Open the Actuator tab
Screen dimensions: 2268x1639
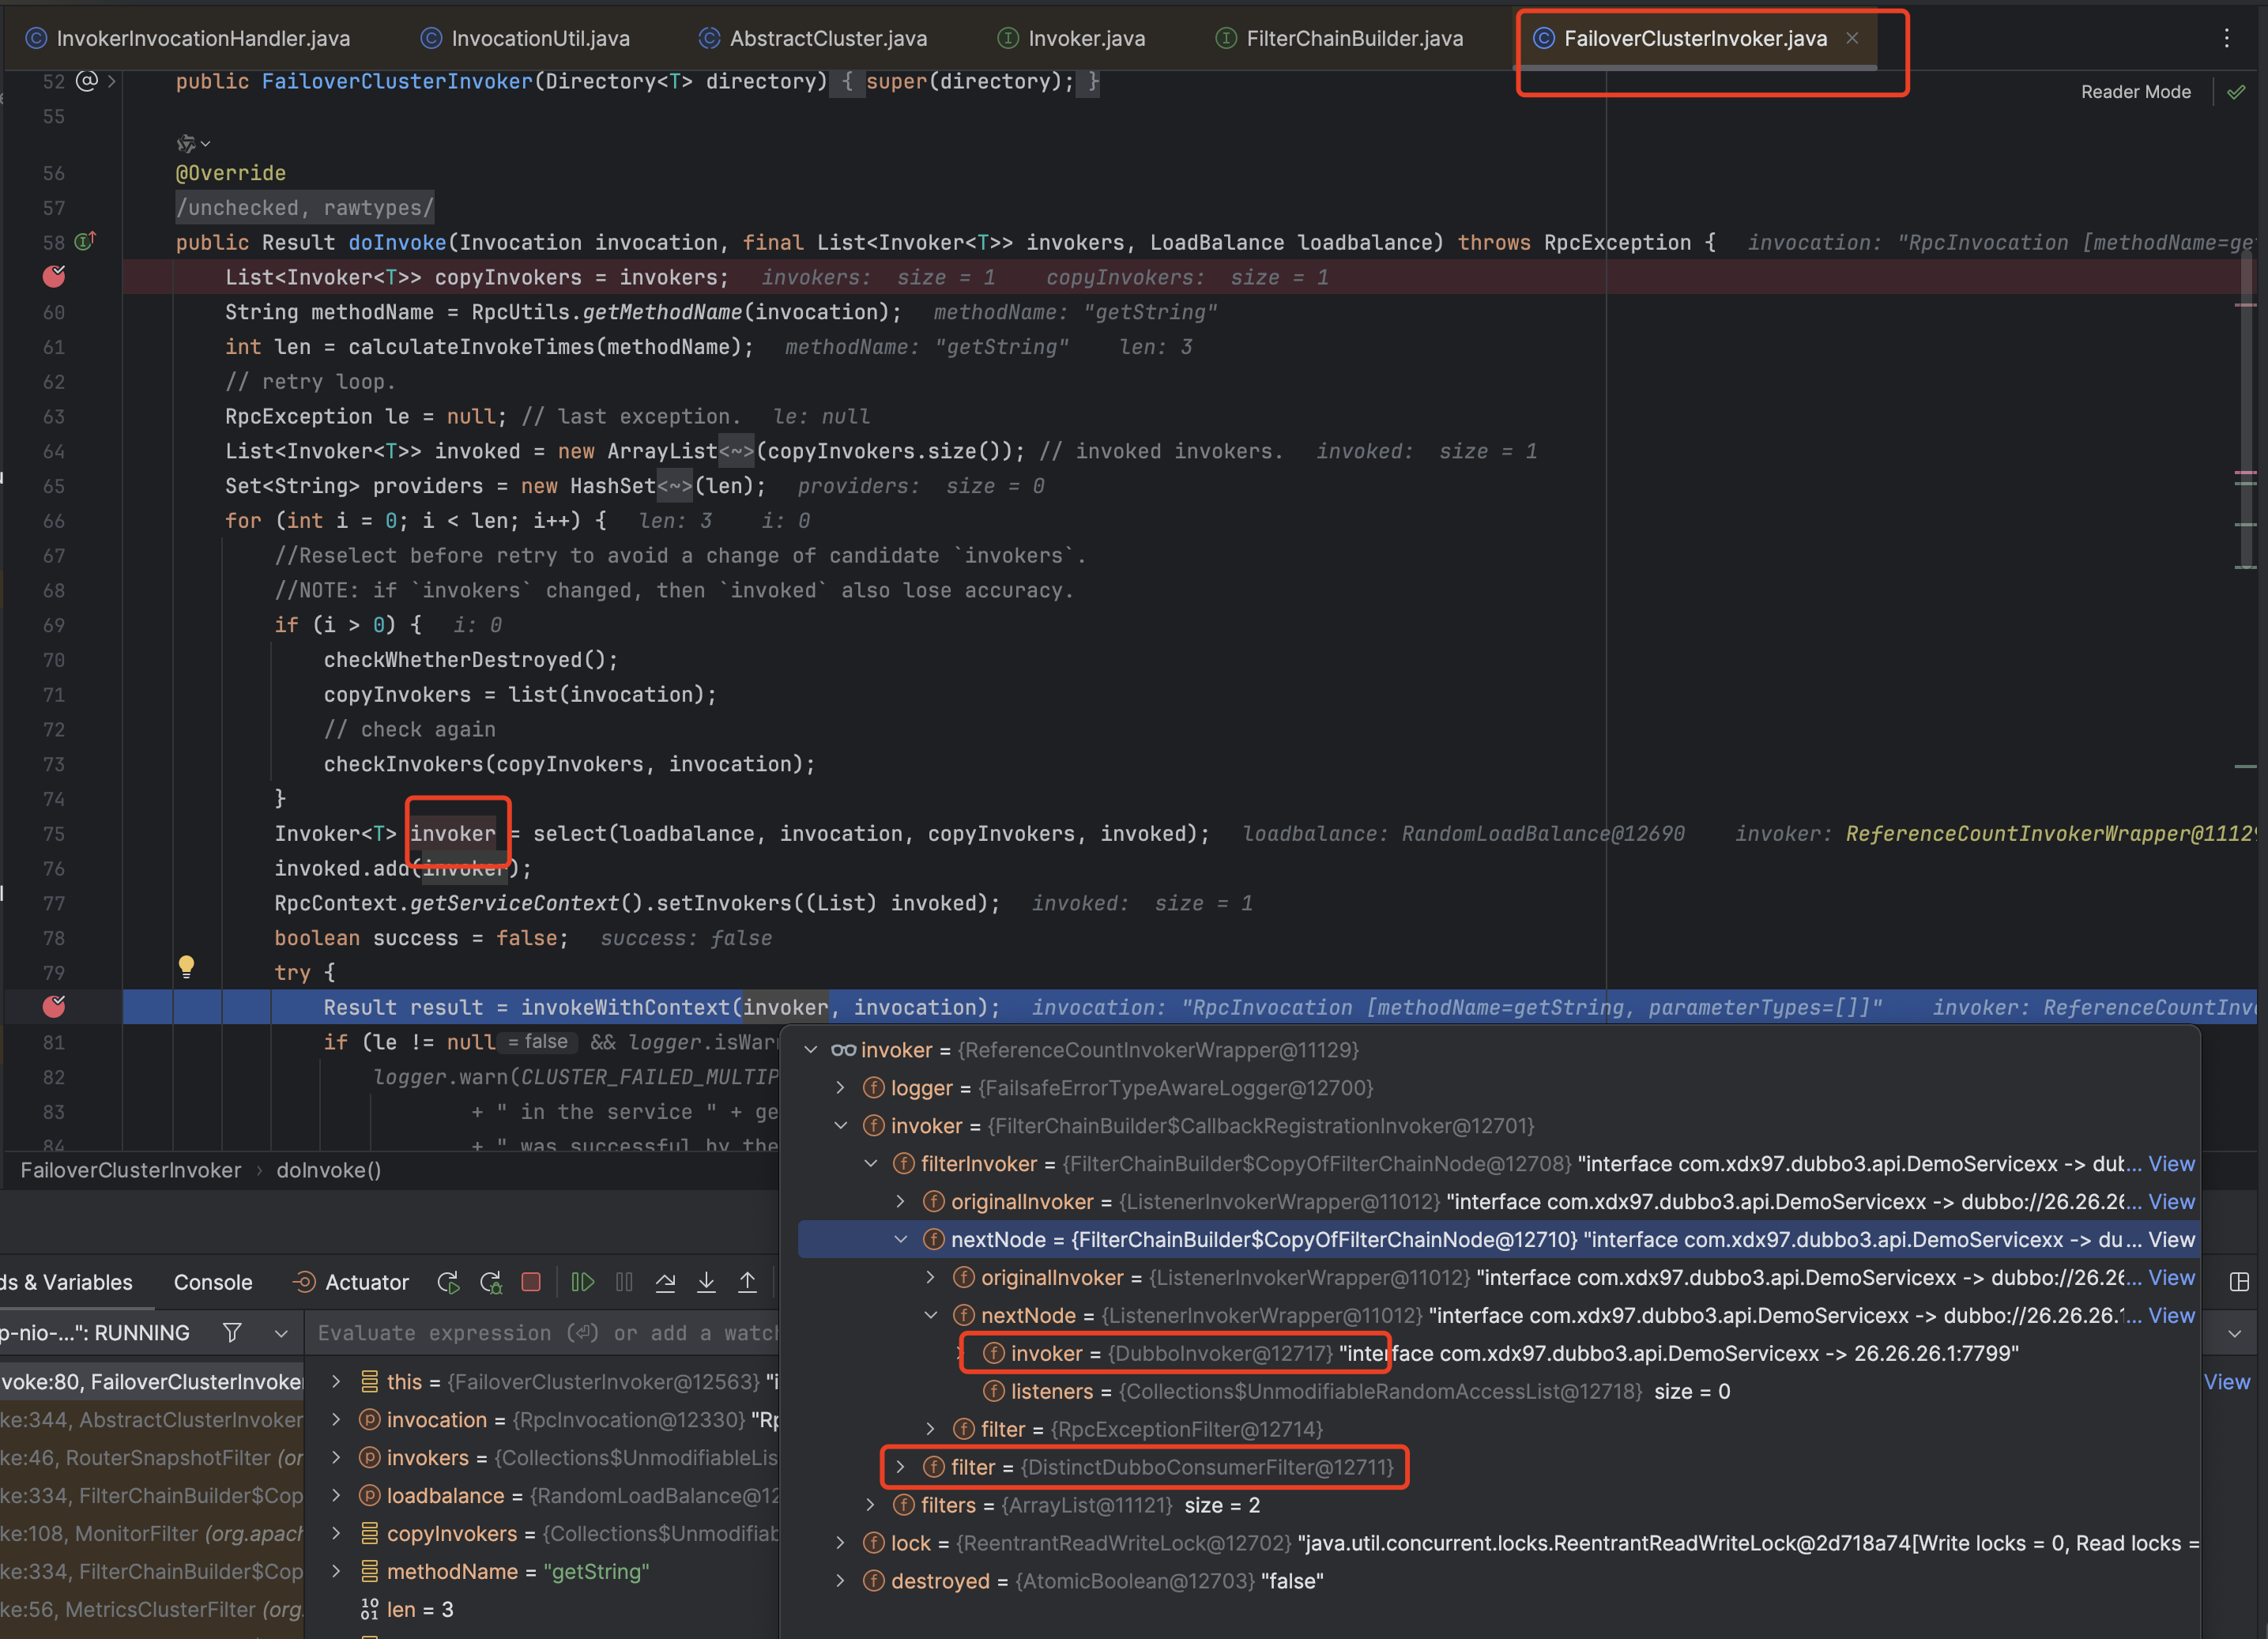click(x=352, y=1282)
